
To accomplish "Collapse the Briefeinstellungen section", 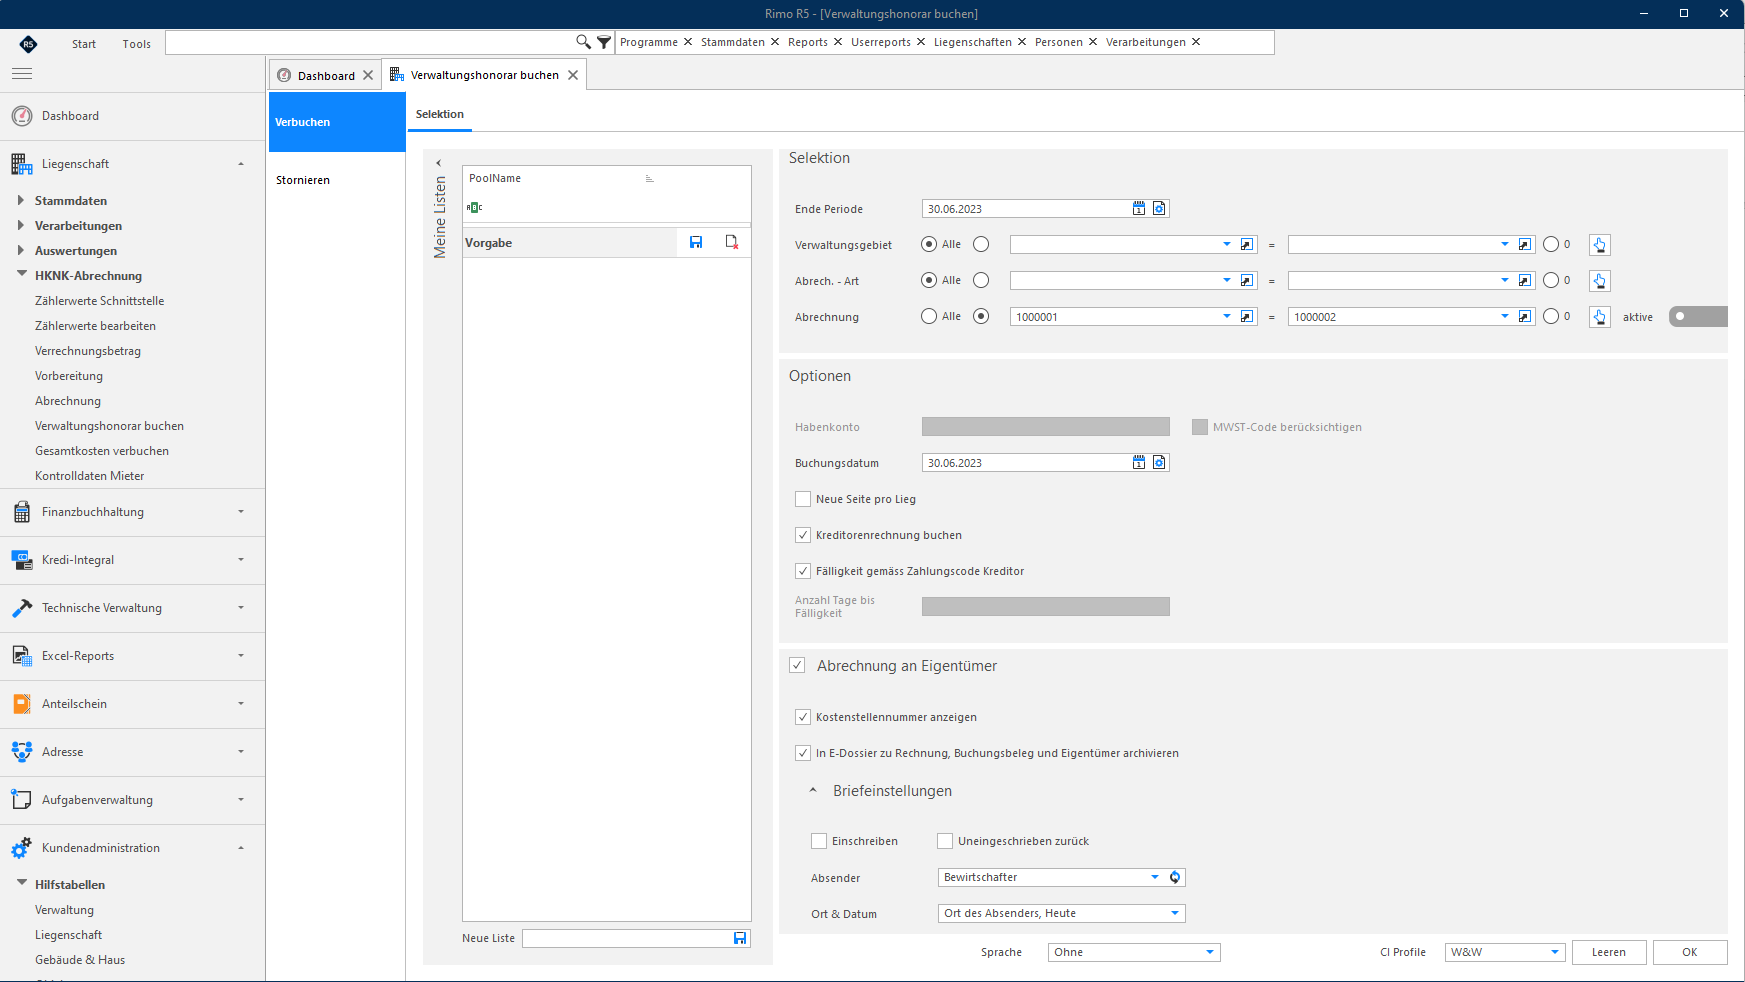I will pyautogui.click(x=813, y=790).
